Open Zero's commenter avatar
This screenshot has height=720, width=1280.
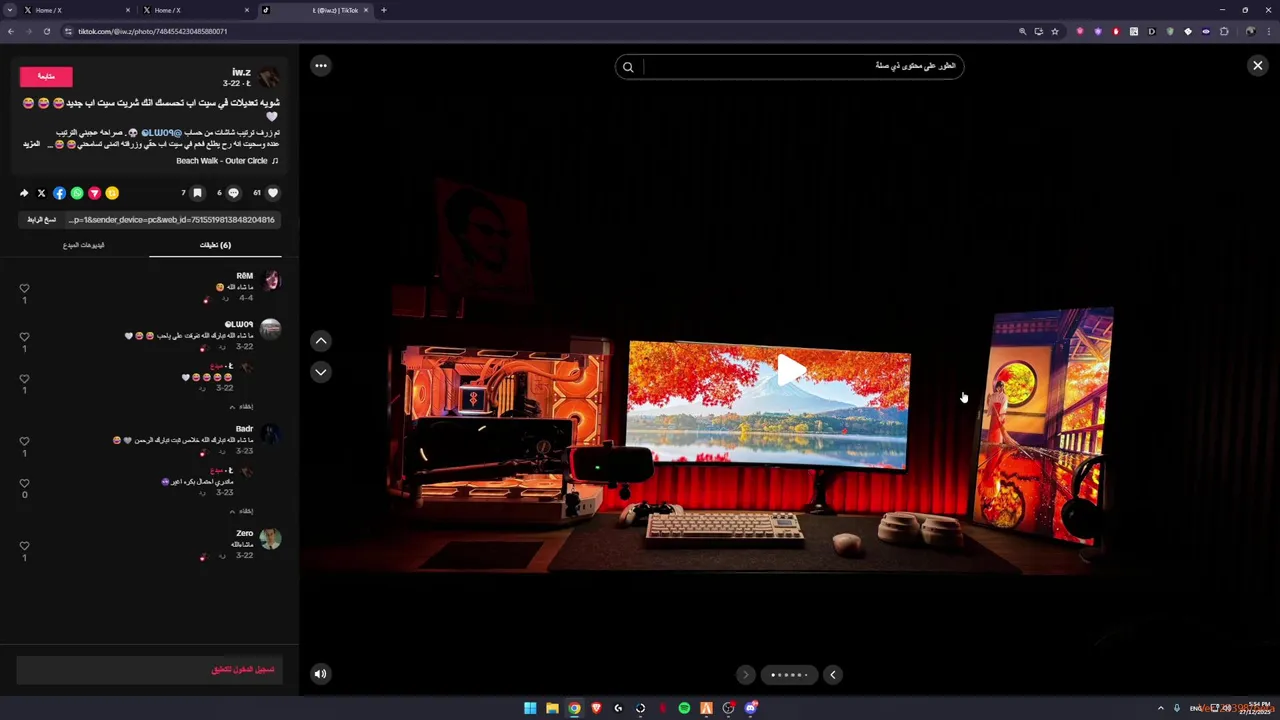270,540
